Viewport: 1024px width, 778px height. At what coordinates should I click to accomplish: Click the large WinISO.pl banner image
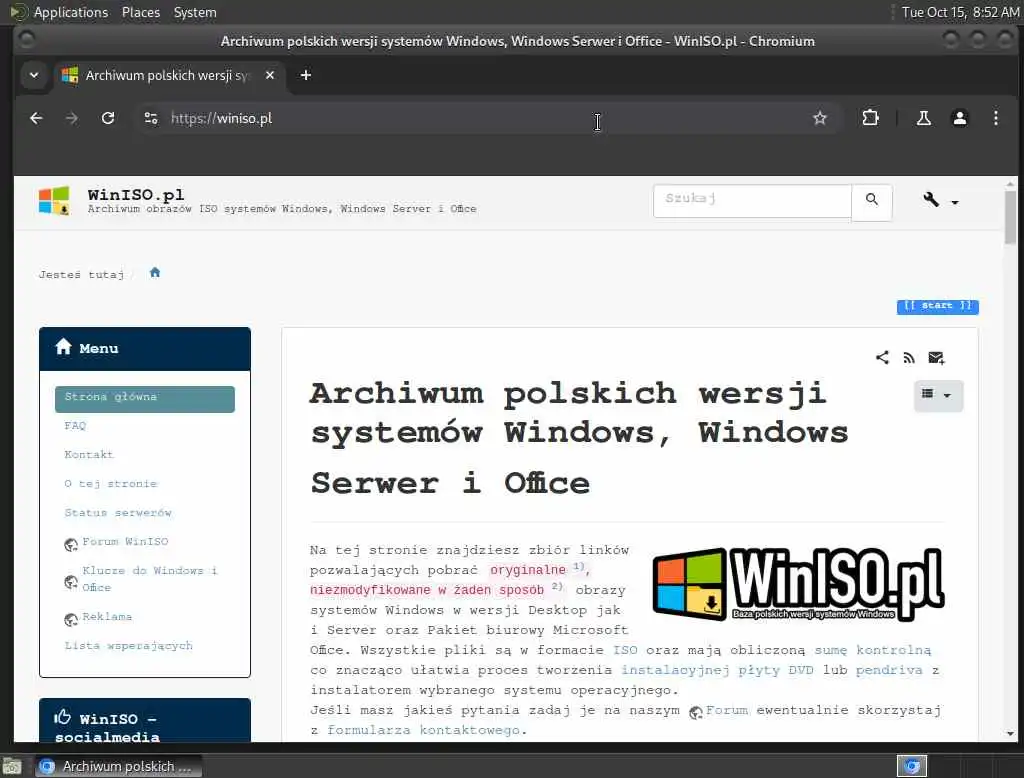[799, 584]
